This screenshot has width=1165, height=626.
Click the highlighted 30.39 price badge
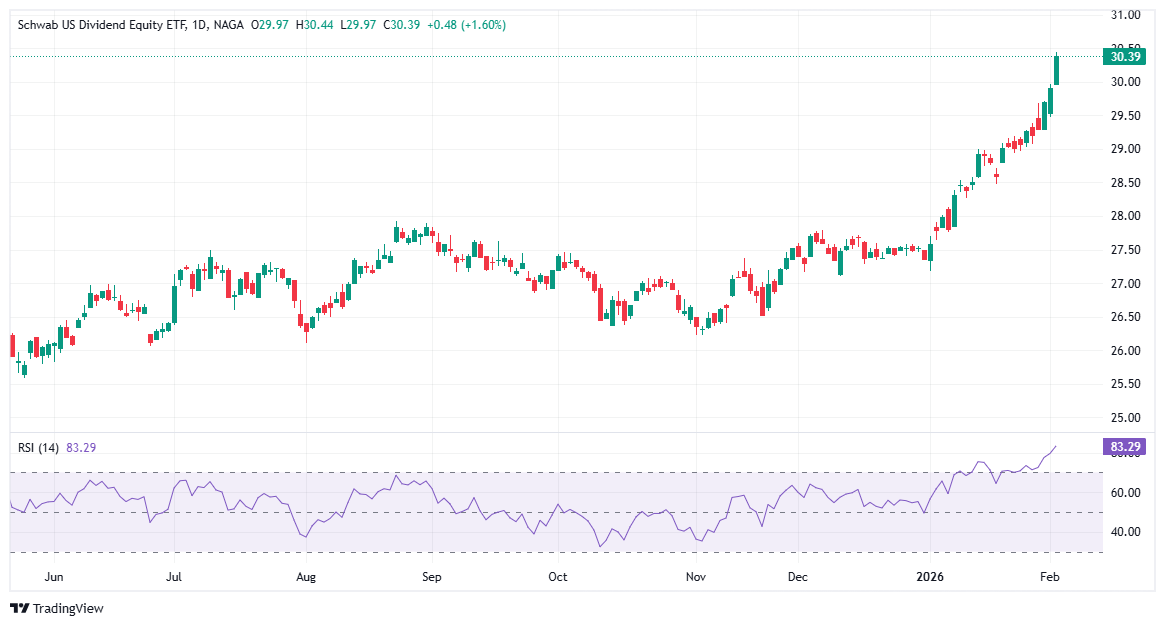pyautogui.click(x=1123, y=58)
